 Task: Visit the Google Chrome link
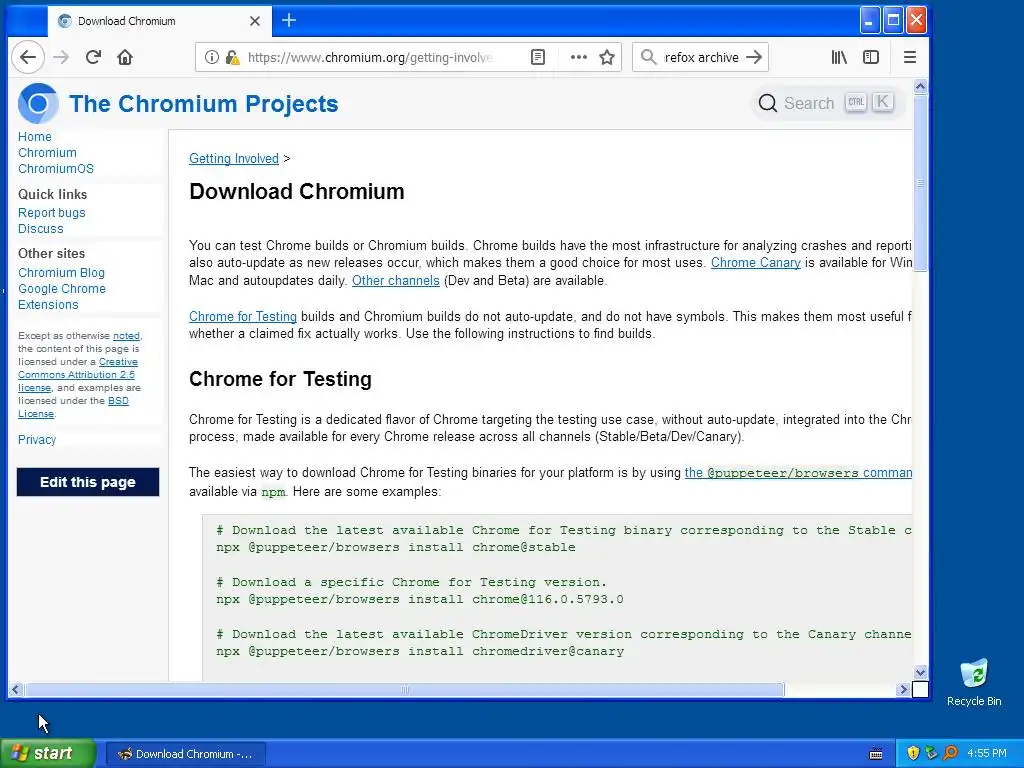(x=61, y=289)
